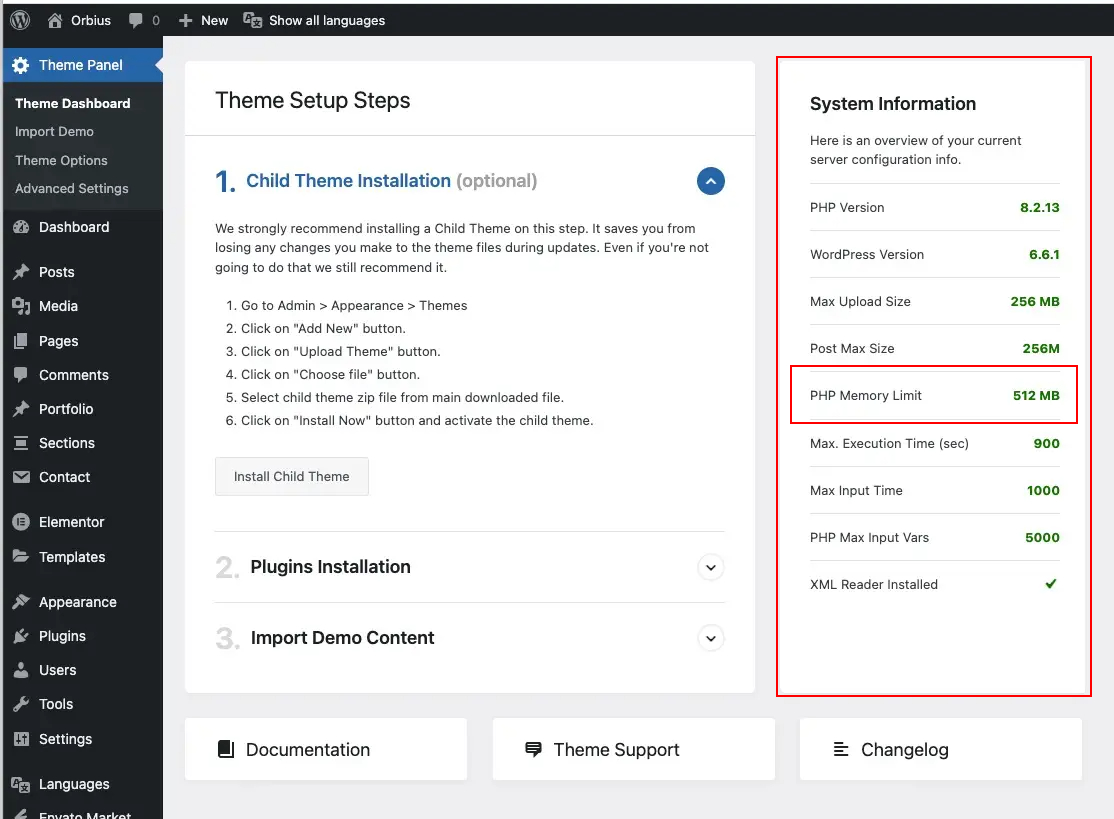The image size is (1114, 819).
Task: Click the Documentation book icon
Action: [226, 749]
